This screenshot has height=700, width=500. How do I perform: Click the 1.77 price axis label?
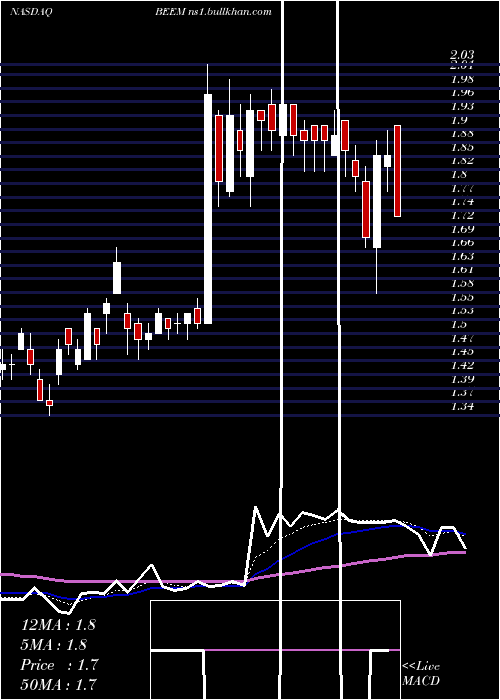(462, 188)
